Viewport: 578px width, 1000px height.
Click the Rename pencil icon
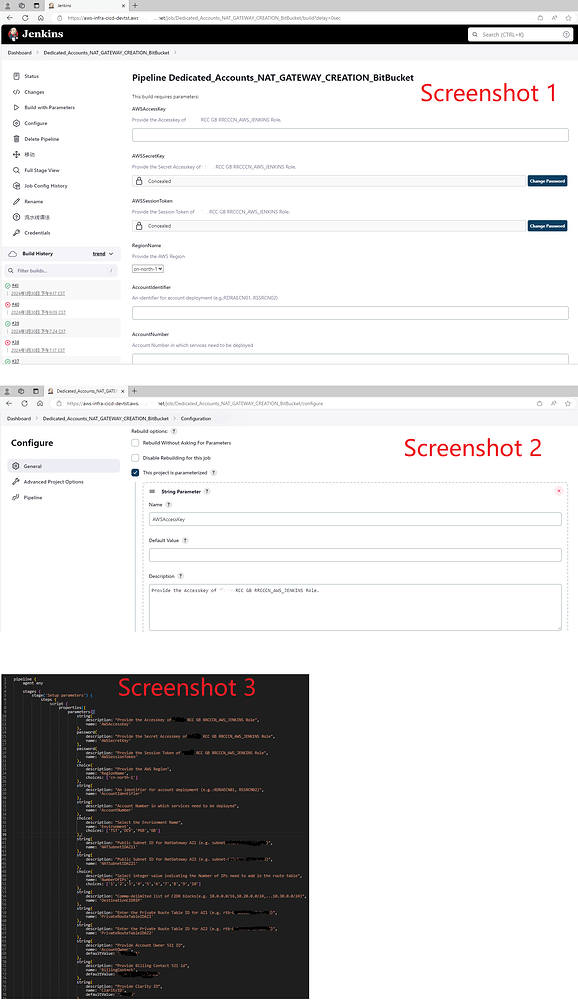click(16, 202)
